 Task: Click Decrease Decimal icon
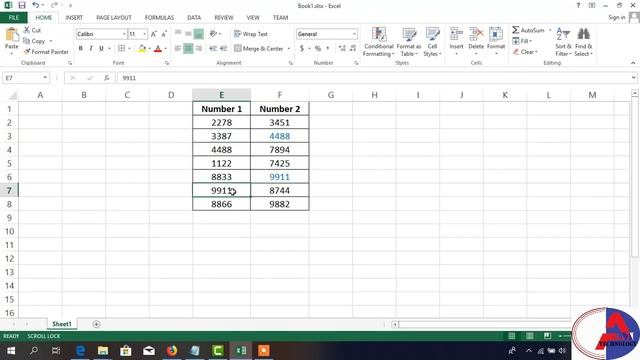(353, 48)
